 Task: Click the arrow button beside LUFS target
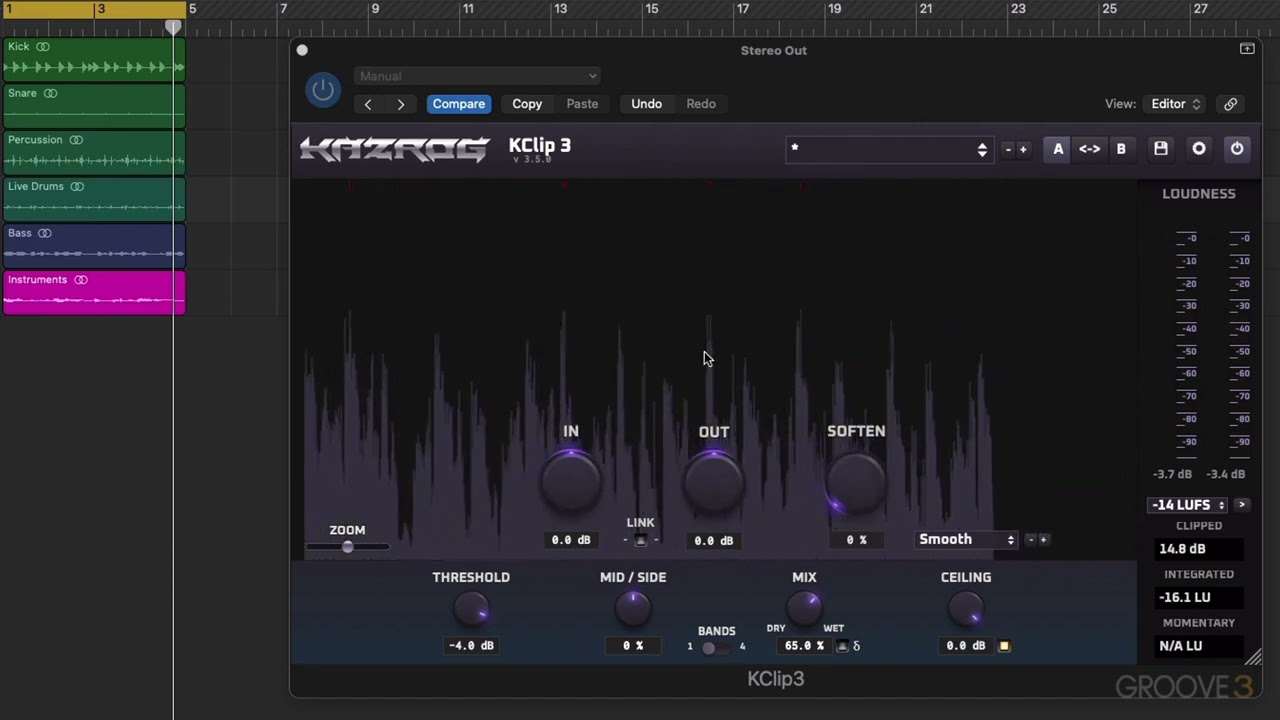(1242, 505)
